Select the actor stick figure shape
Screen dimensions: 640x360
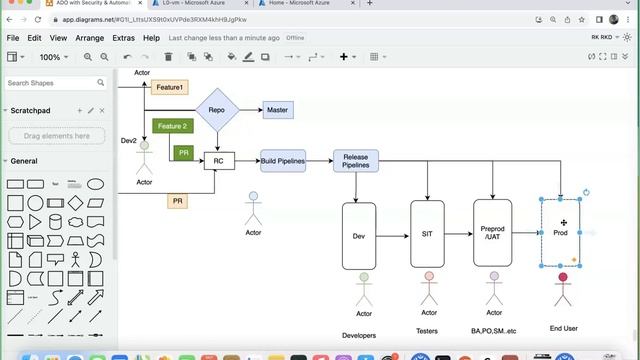tap(76, 260)
